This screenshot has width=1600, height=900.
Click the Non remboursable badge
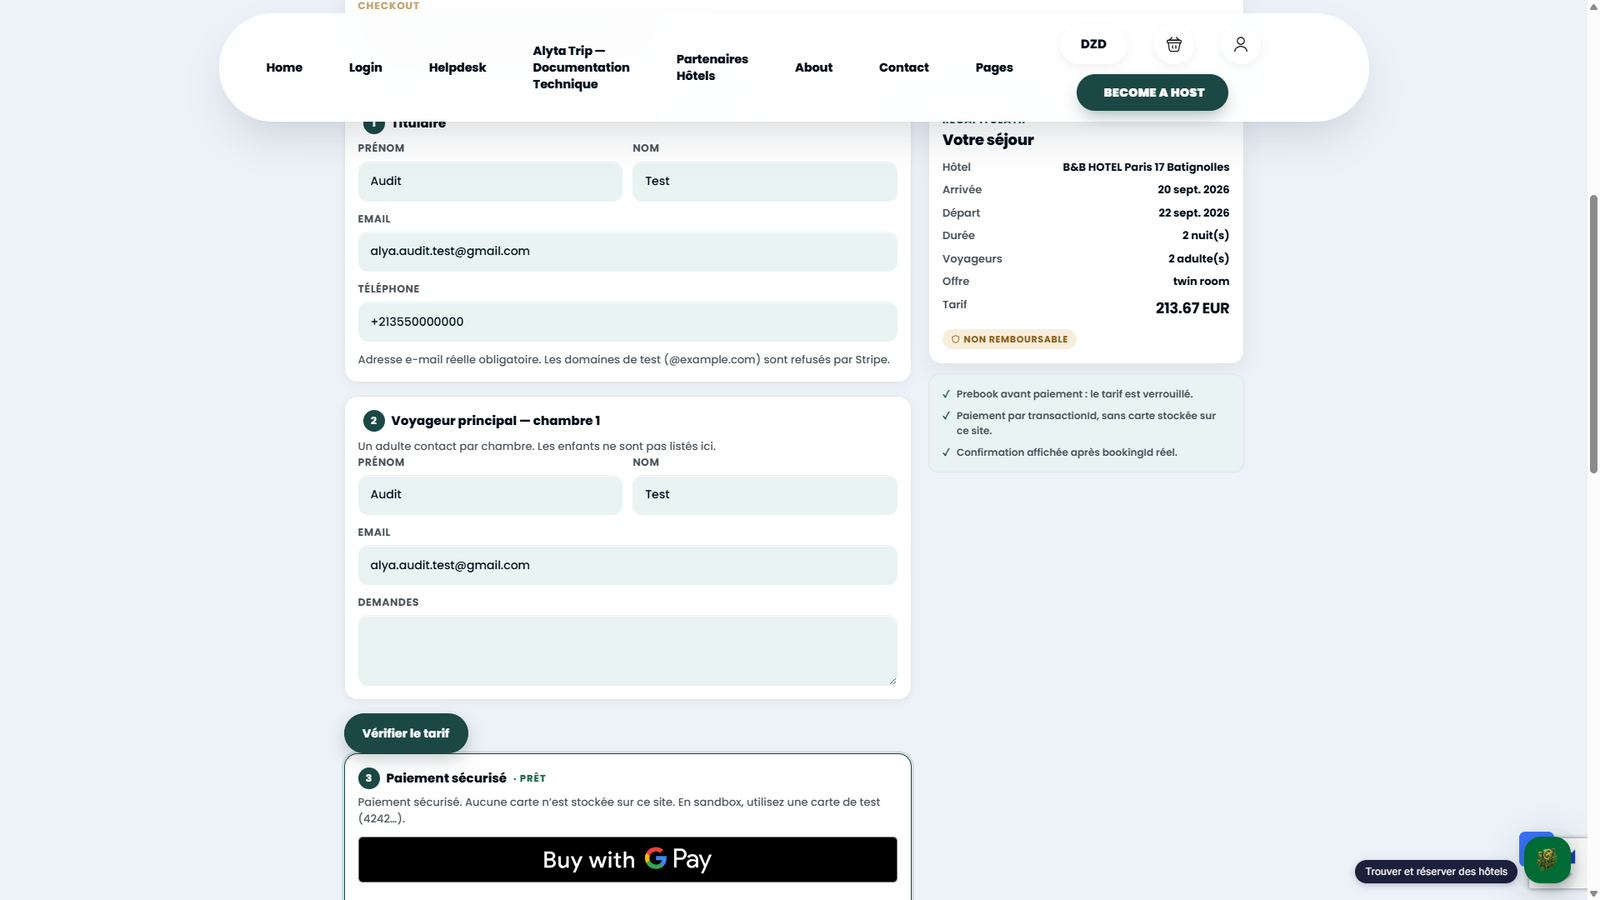pyautogui.click(x=1009, y=339)
